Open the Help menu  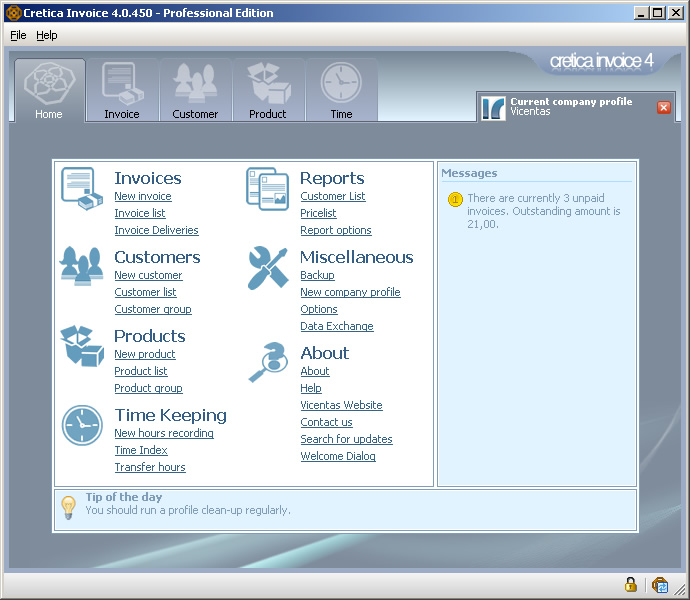coord(47,35)
